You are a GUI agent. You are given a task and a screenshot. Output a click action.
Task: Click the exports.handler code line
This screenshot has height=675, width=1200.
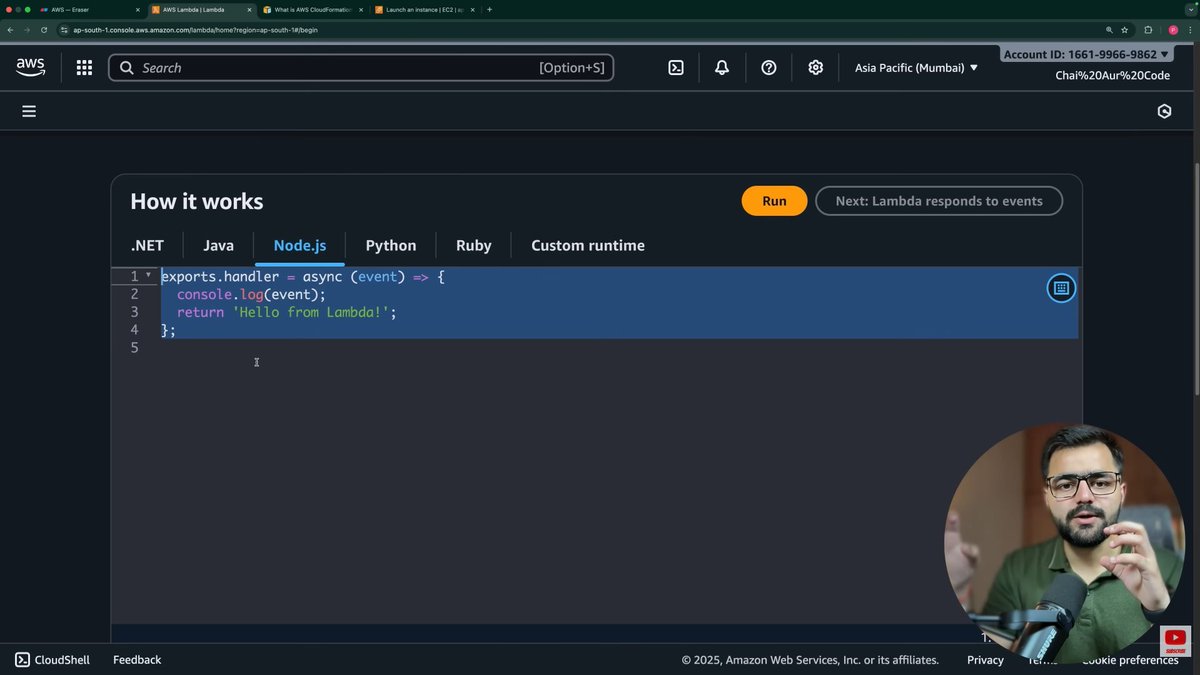tap(302, 277)
